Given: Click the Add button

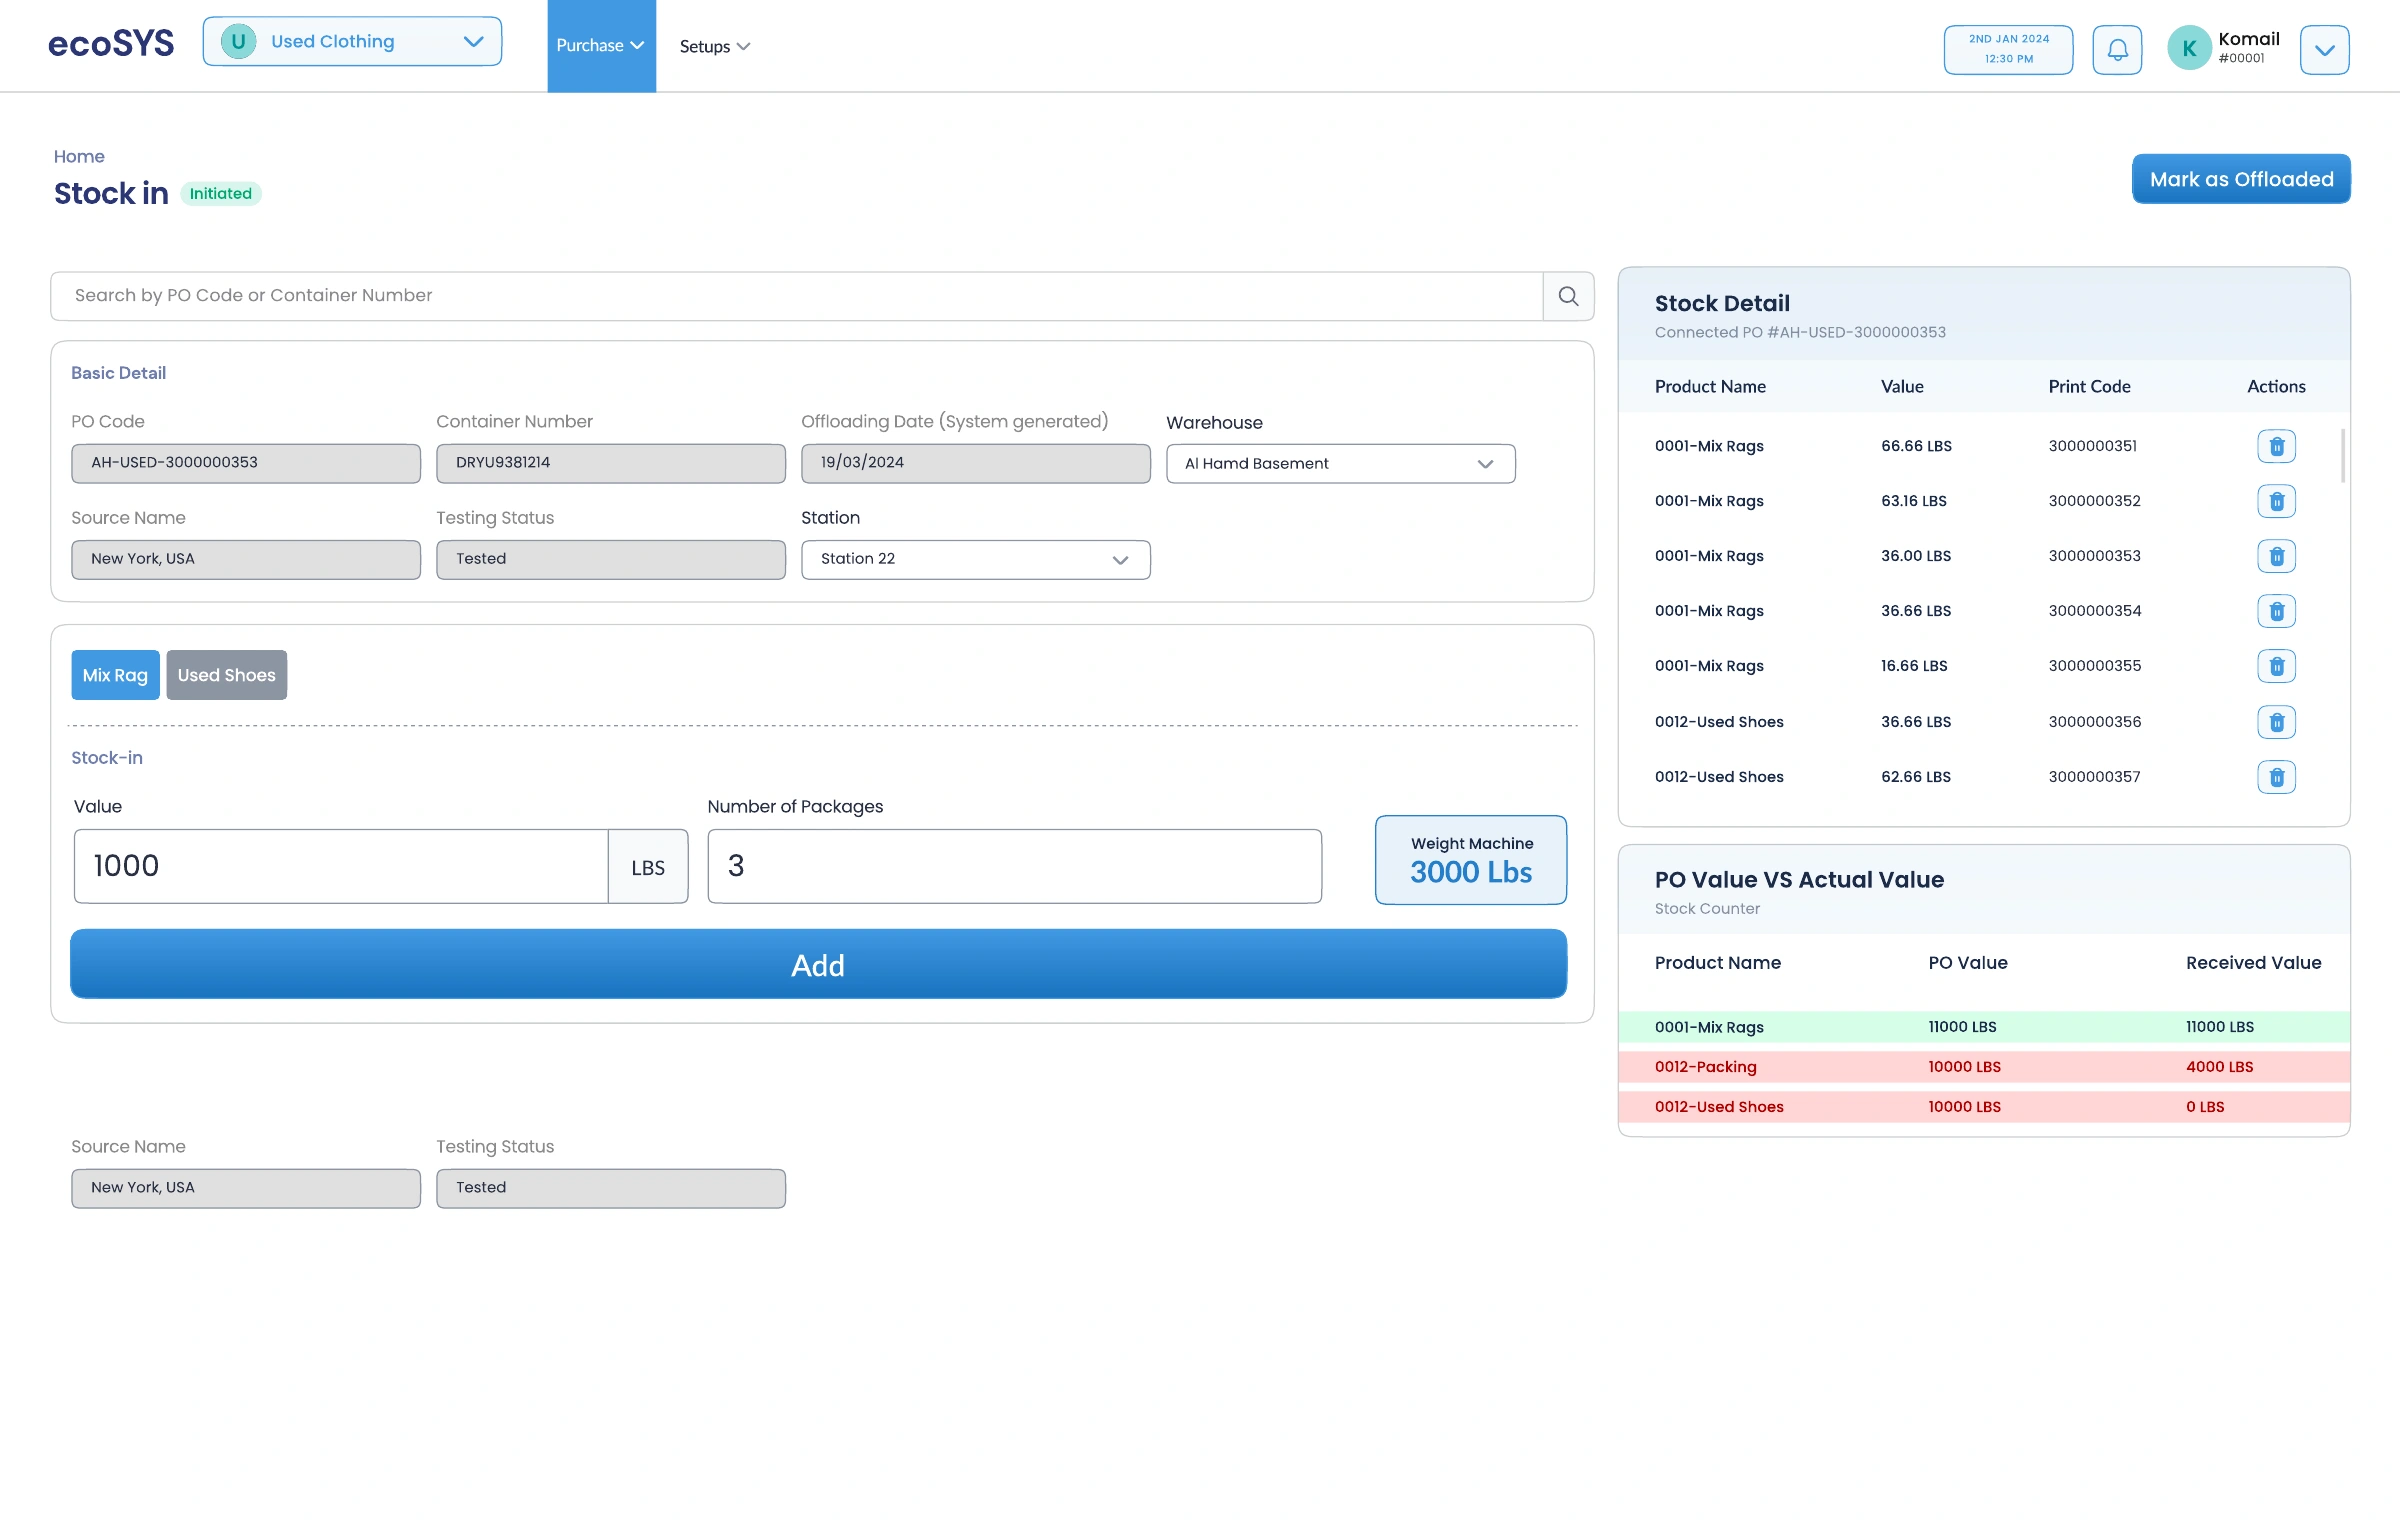Looking at the screenshot, I should pyautogui.click(x=818, y=964).
